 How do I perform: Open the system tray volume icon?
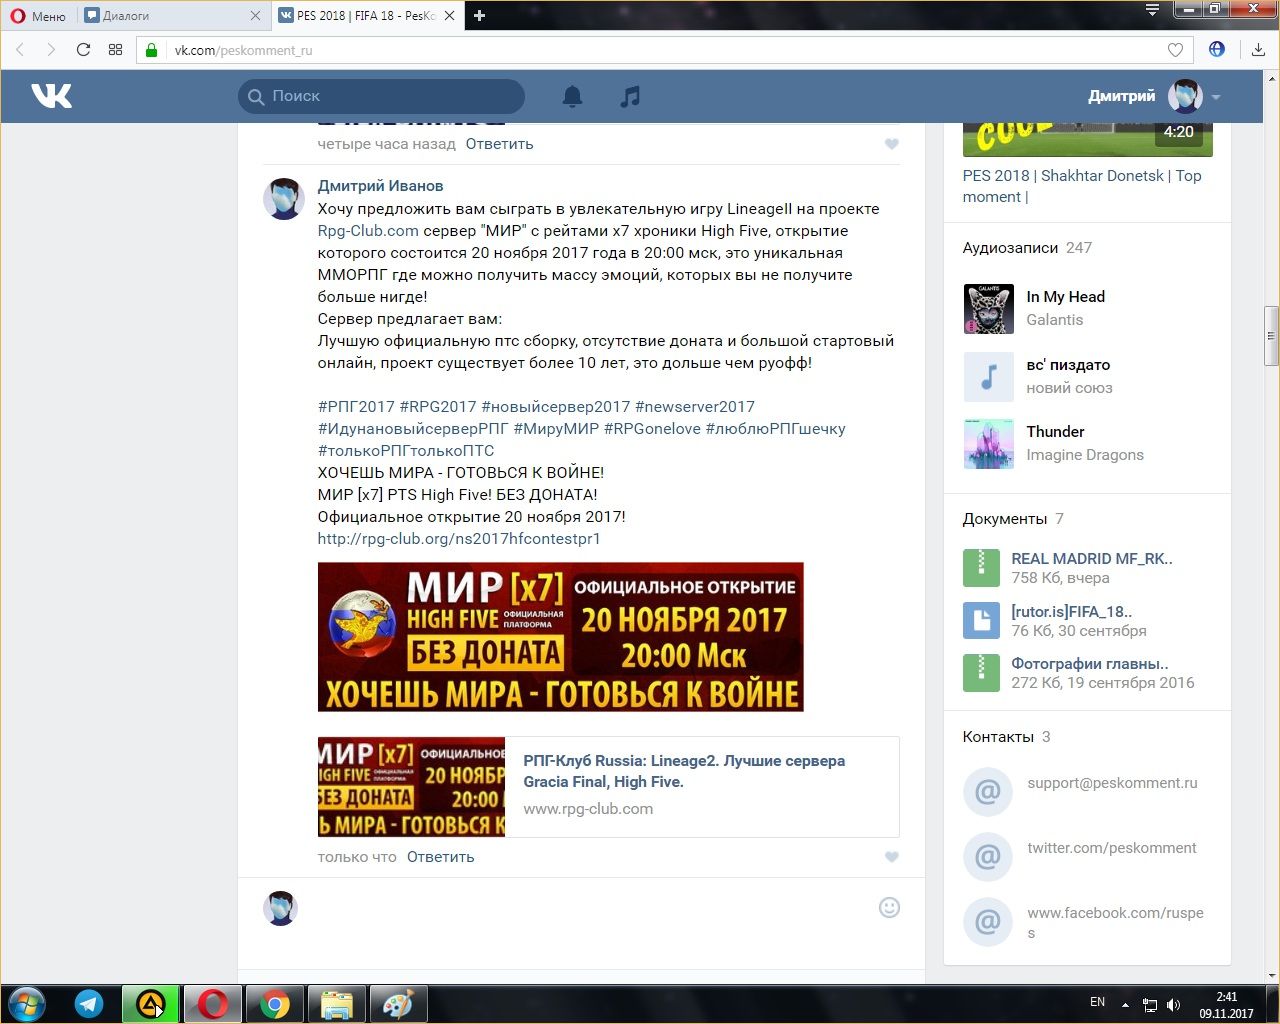pyautogui.click(x=1173, y=1005)
